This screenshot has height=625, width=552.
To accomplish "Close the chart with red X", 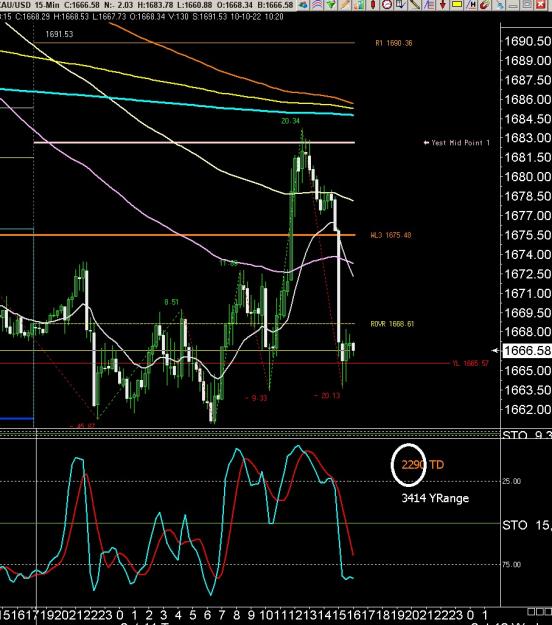I will point(540,4).
